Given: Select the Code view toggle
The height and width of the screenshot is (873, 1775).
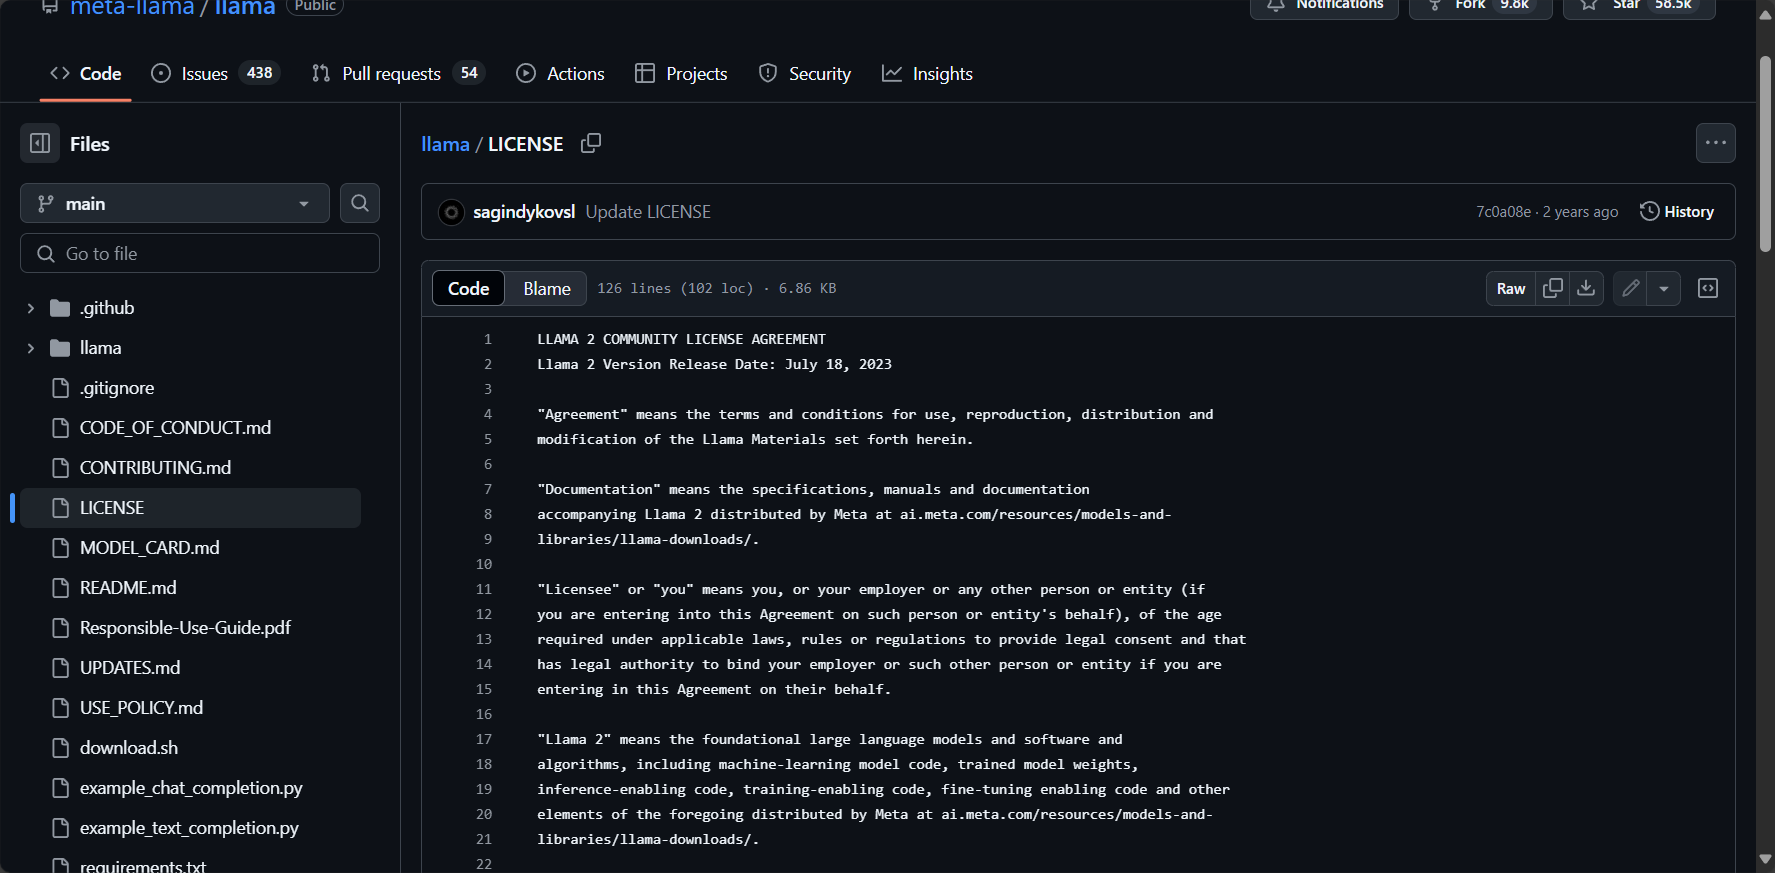Looking at the screenshot, I should [x=468, y=288].
